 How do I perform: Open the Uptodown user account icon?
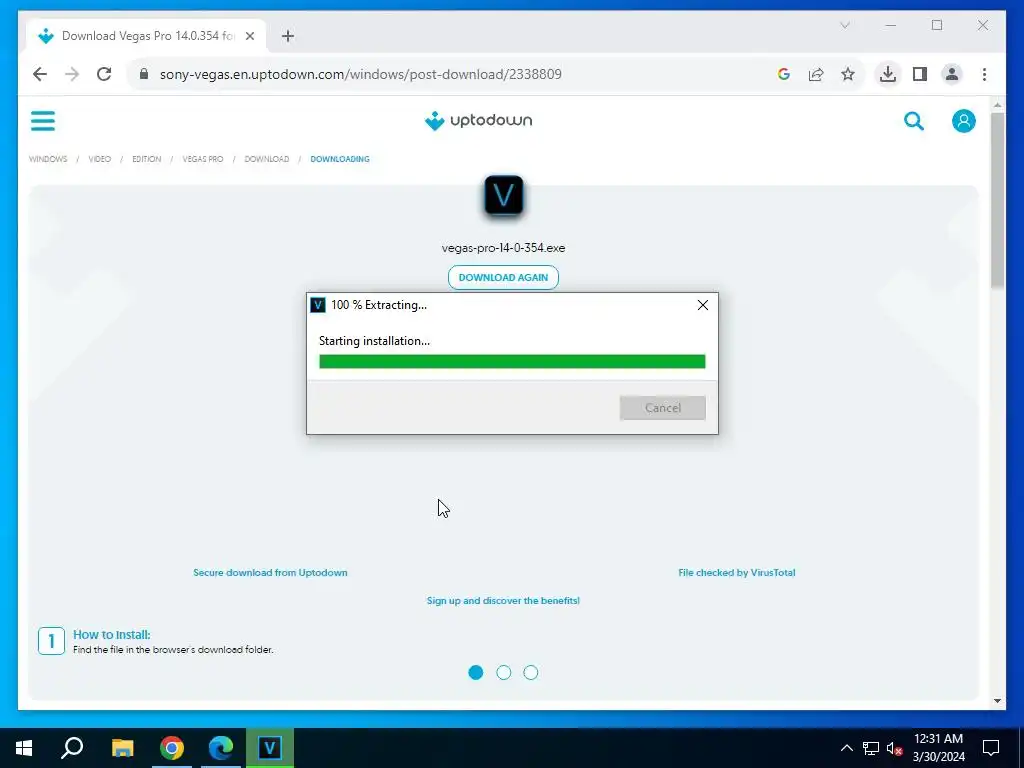963,121
